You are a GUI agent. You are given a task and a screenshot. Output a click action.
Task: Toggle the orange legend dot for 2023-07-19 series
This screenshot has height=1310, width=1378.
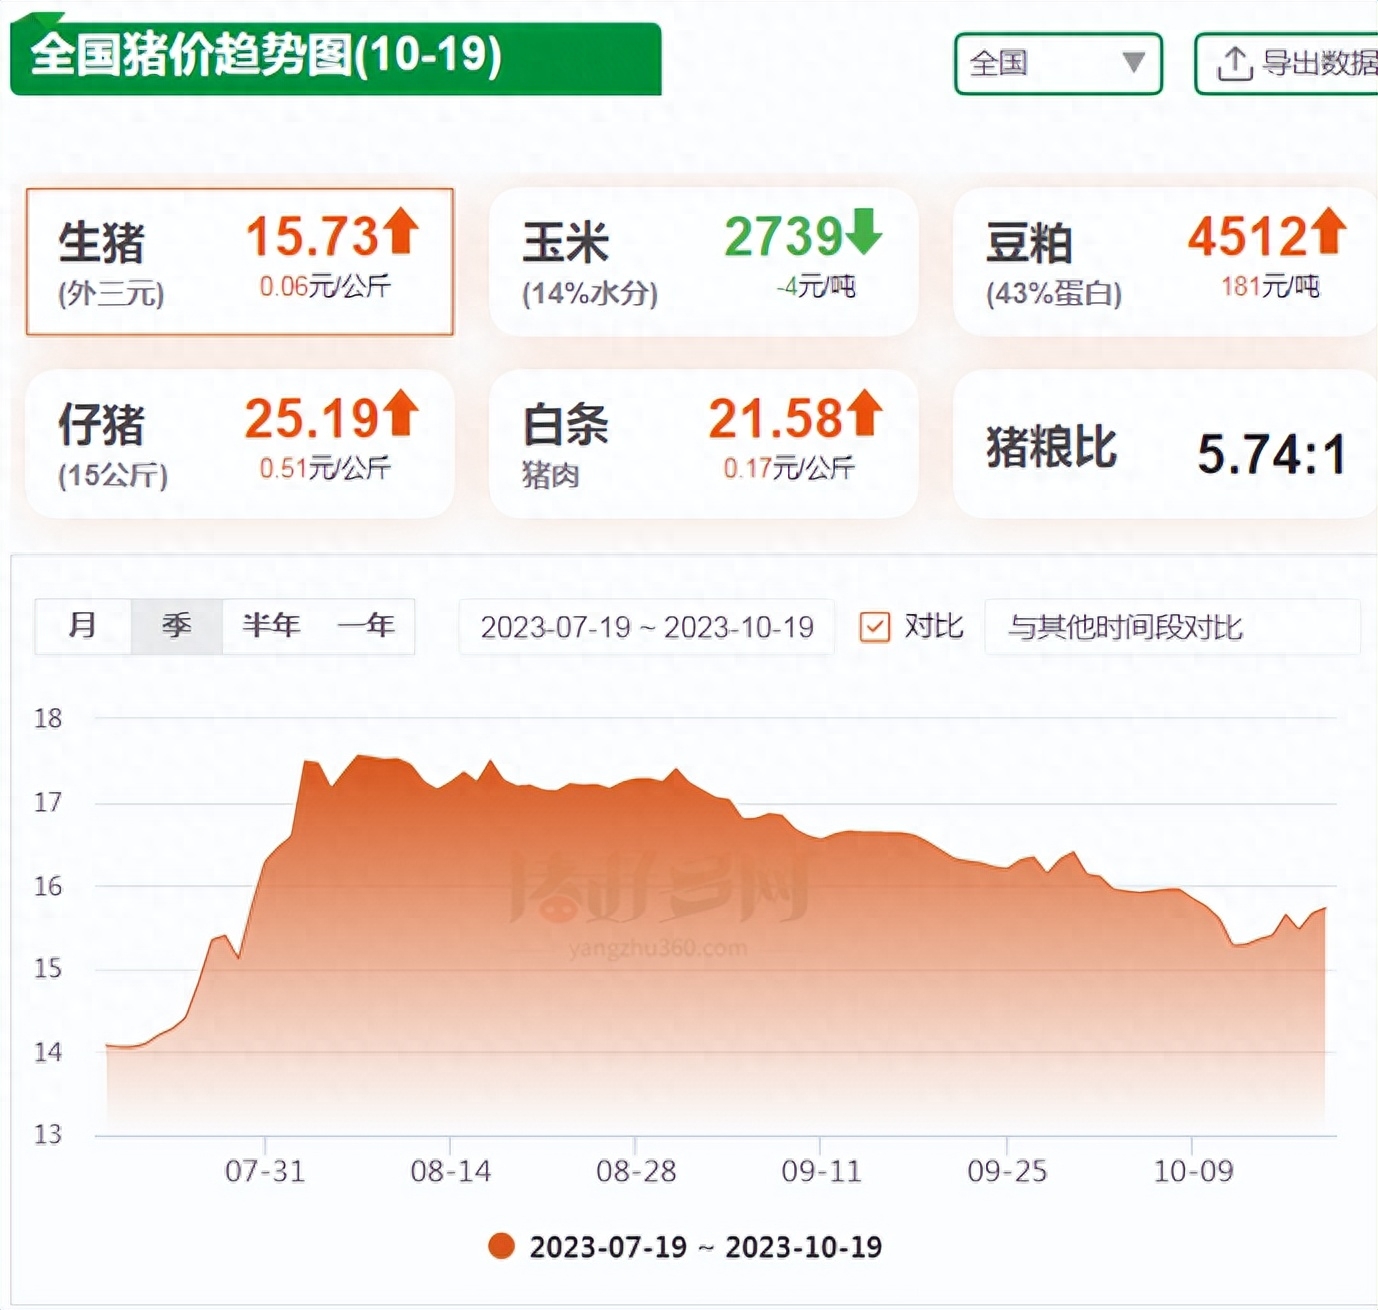[501, 1246]
